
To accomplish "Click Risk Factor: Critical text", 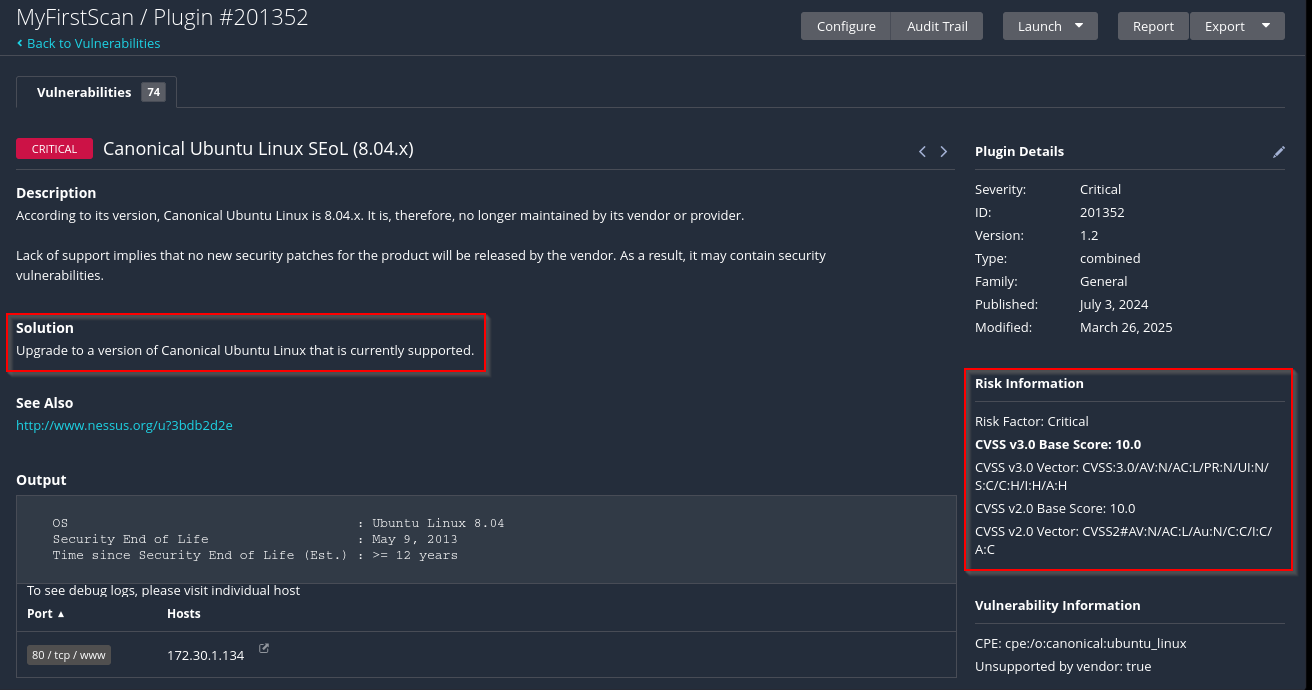I will point(1032,421).
